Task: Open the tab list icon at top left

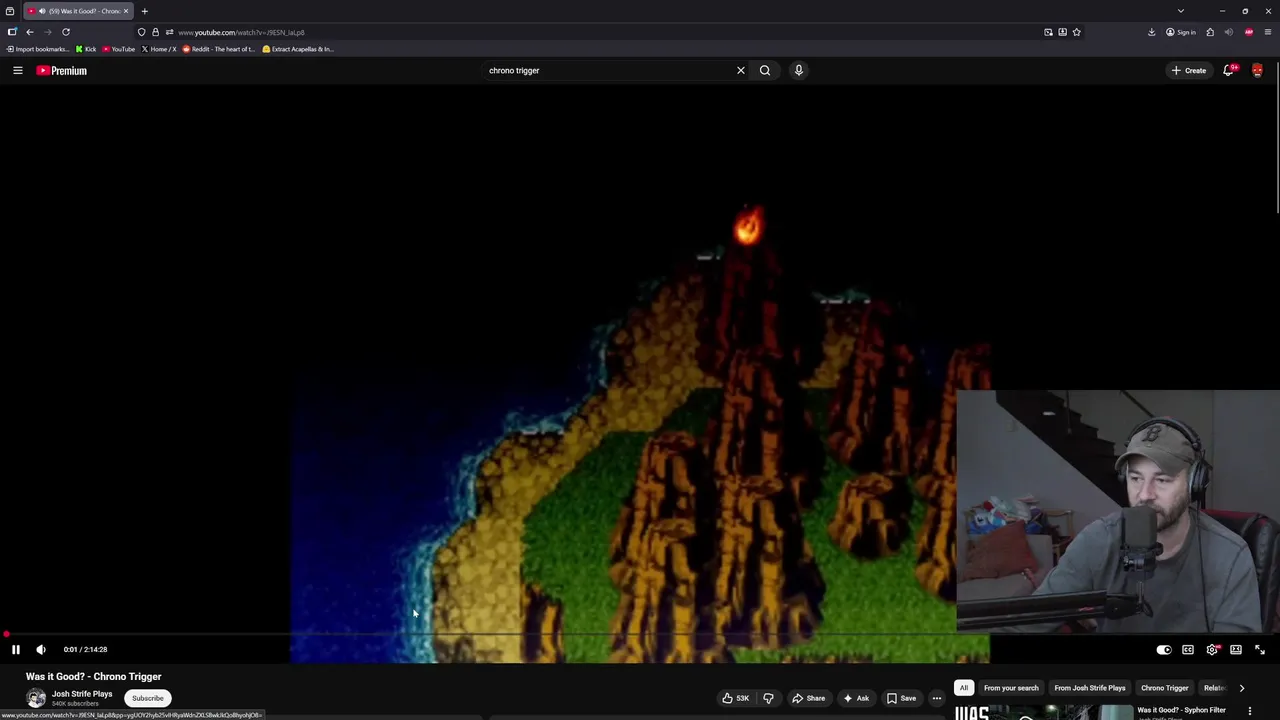Action: (10, 11)
